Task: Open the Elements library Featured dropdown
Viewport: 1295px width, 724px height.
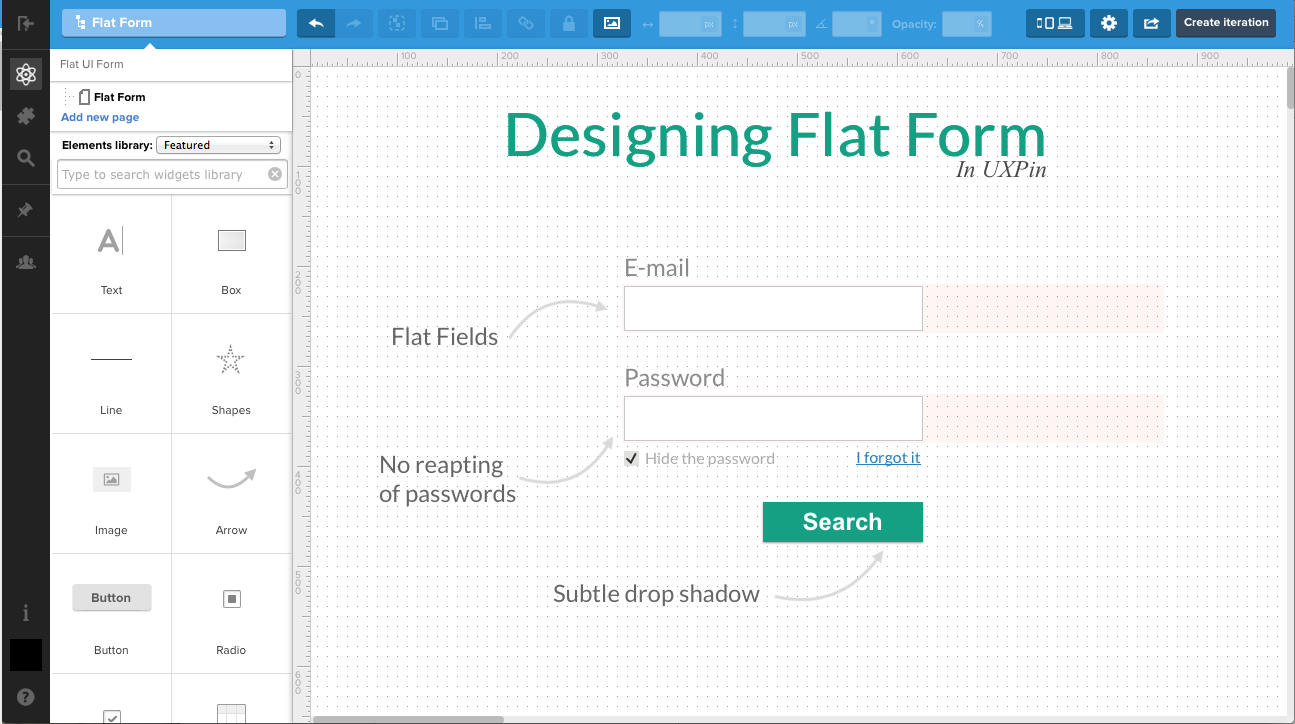Action: 218,145
